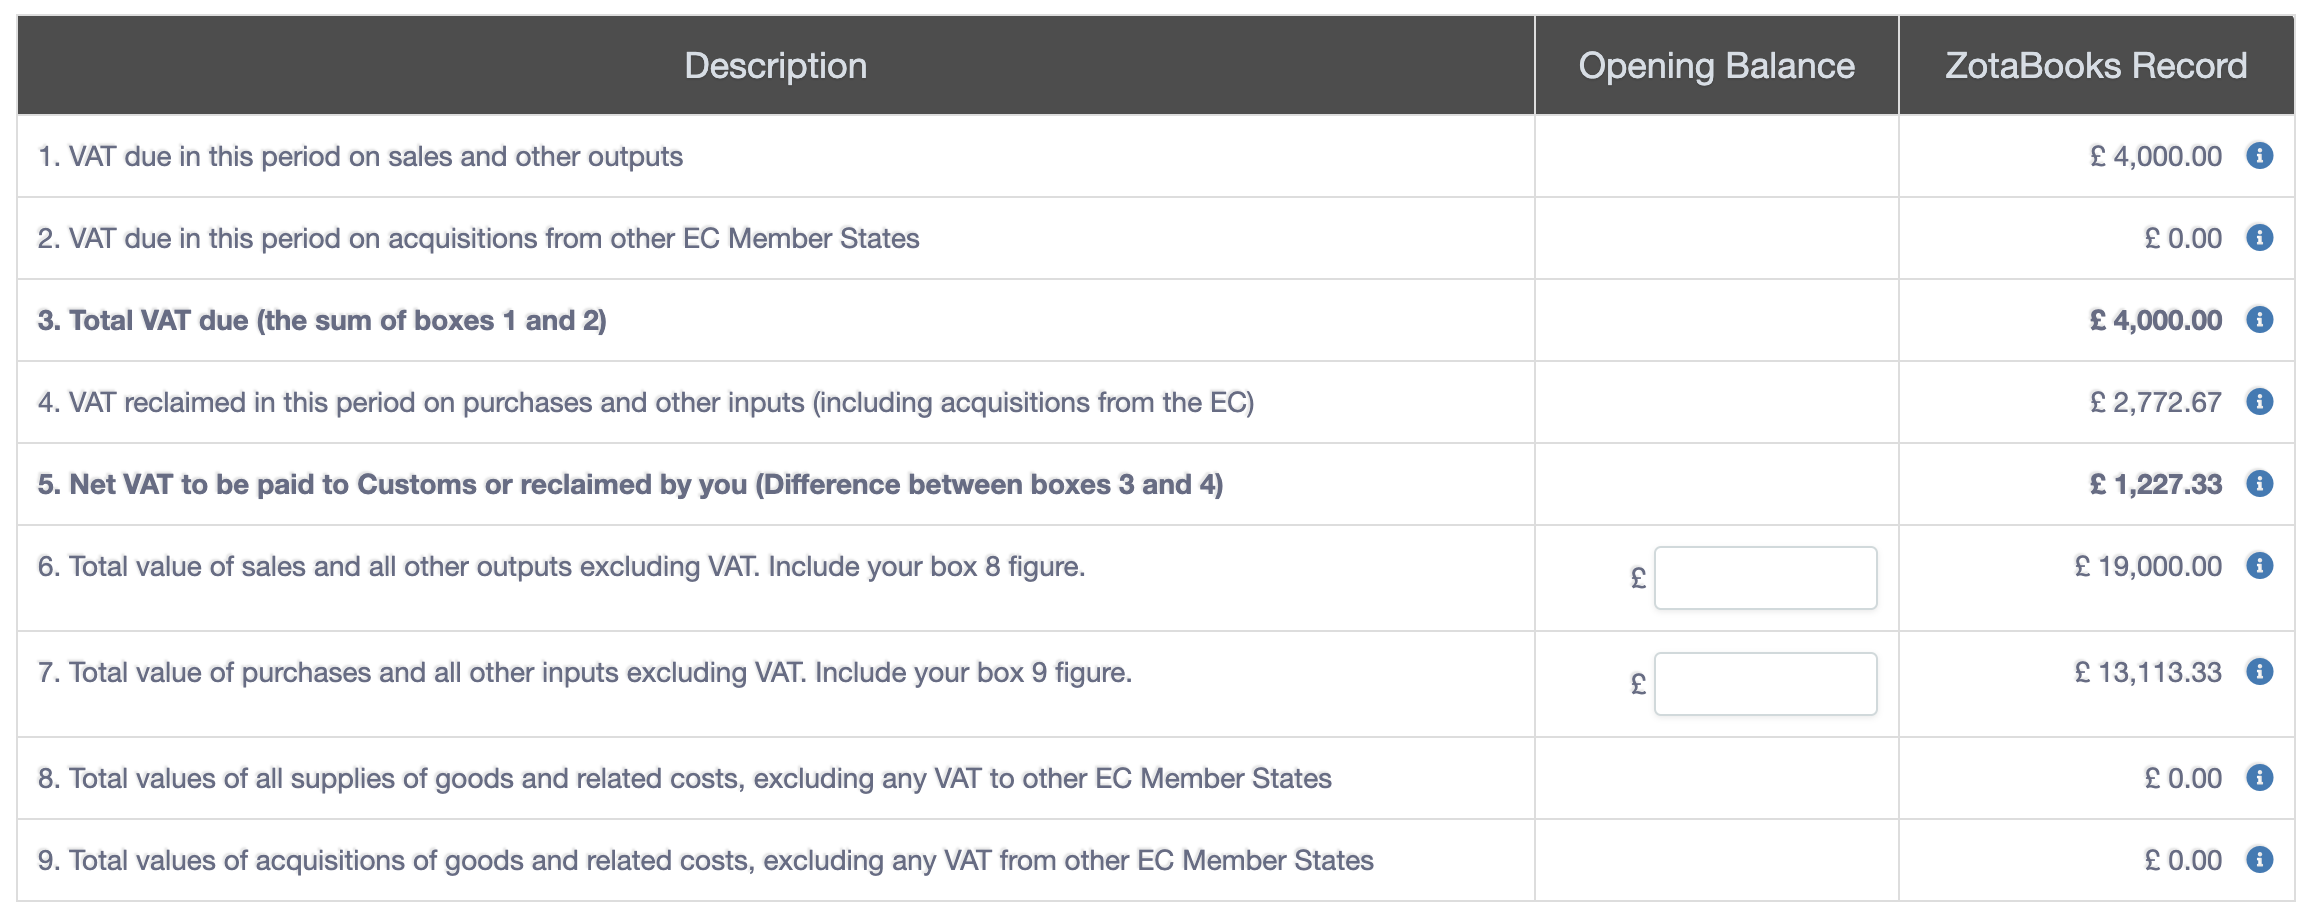
Task: Click info icon beside £ 19,000.00
Action: (x=2259, y=566)
